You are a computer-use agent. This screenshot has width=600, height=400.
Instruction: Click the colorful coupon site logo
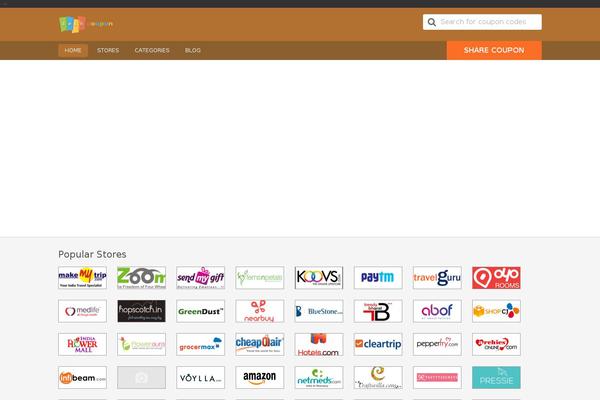coord(86,24)
